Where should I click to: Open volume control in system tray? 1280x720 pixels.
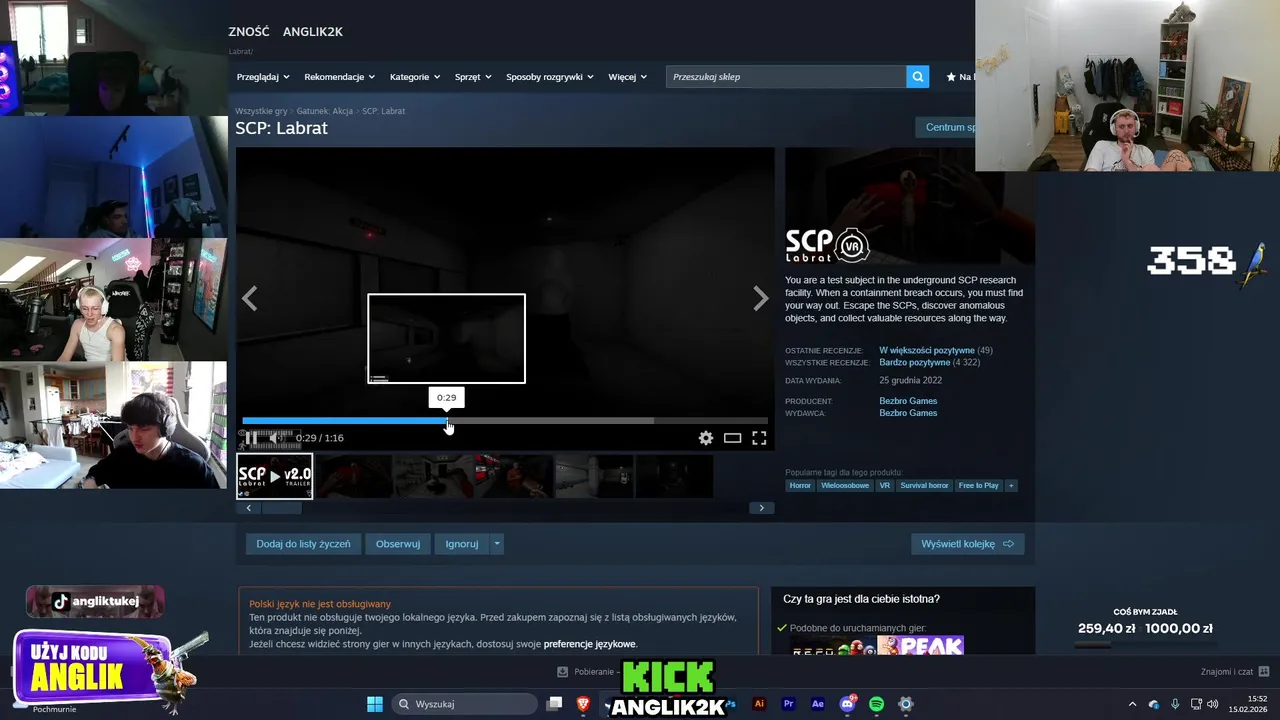coord(1213,704)
